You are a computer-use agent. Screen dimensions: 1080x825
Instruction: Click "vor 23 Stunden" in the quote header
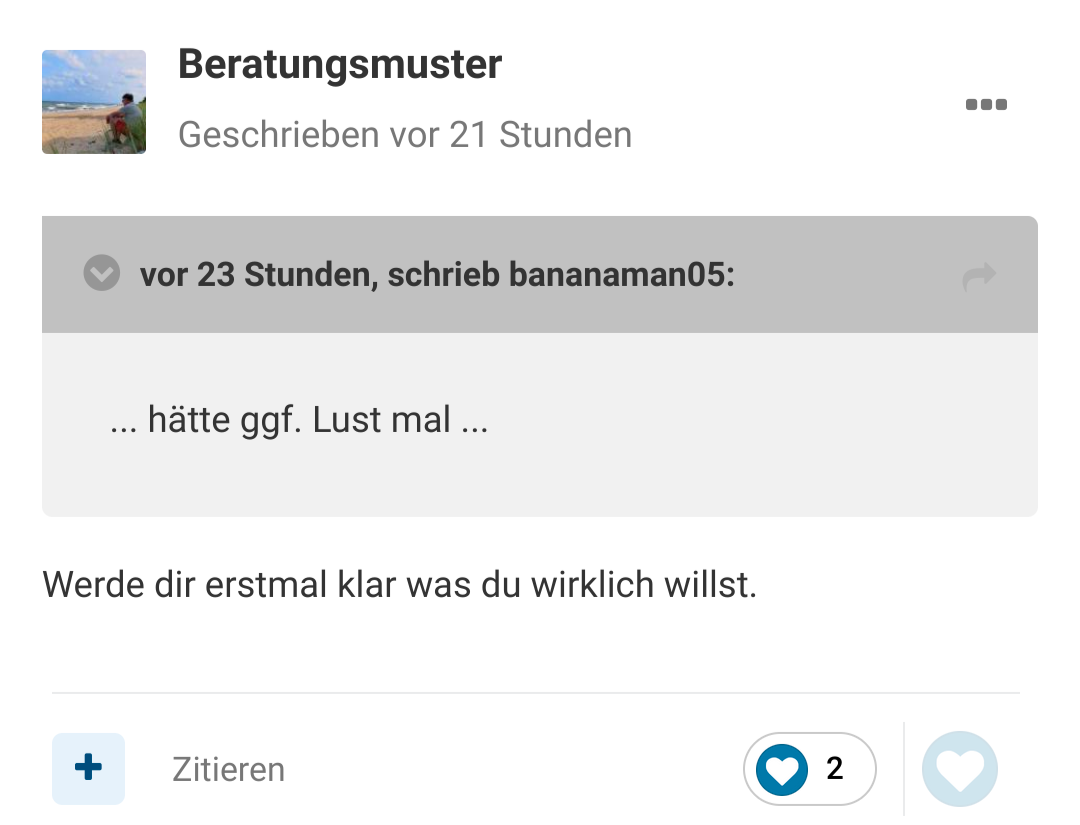click(255, 274)
